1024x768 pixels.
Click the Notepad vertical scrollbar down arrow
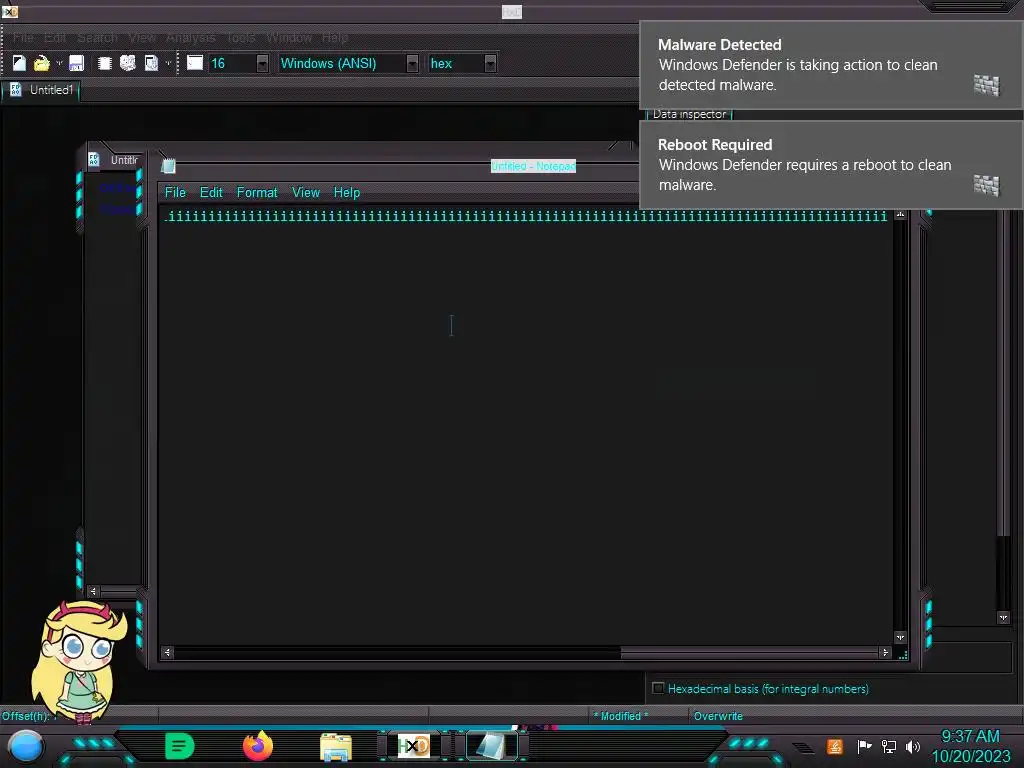[x=900, y=637]
